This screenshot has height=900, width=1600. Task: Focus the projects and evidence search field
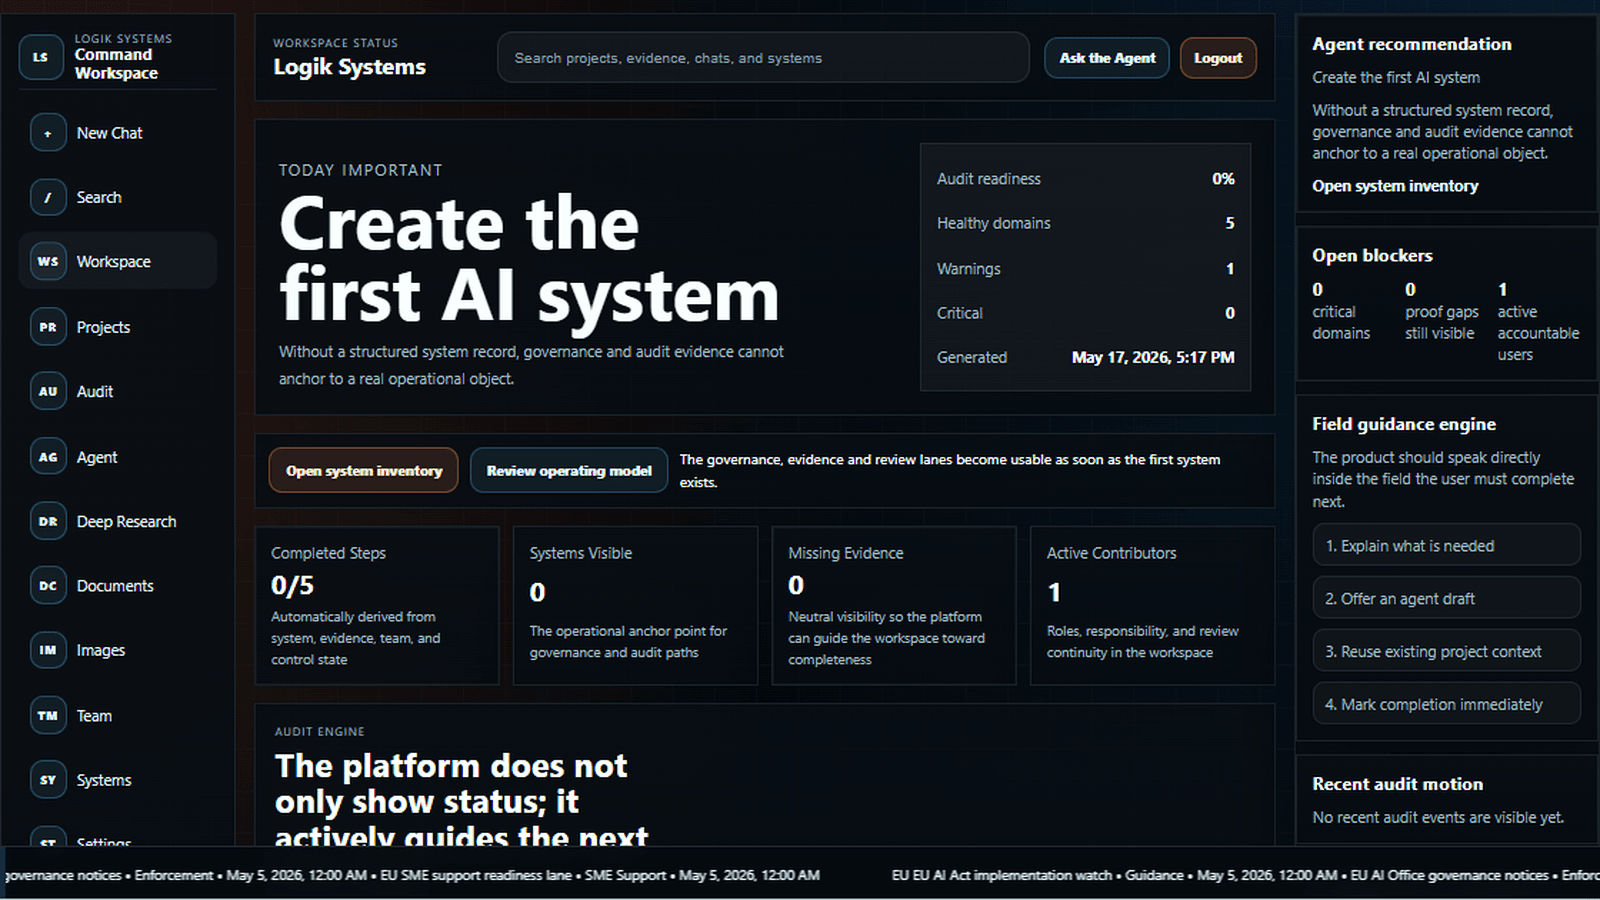(x=763, y=58)
